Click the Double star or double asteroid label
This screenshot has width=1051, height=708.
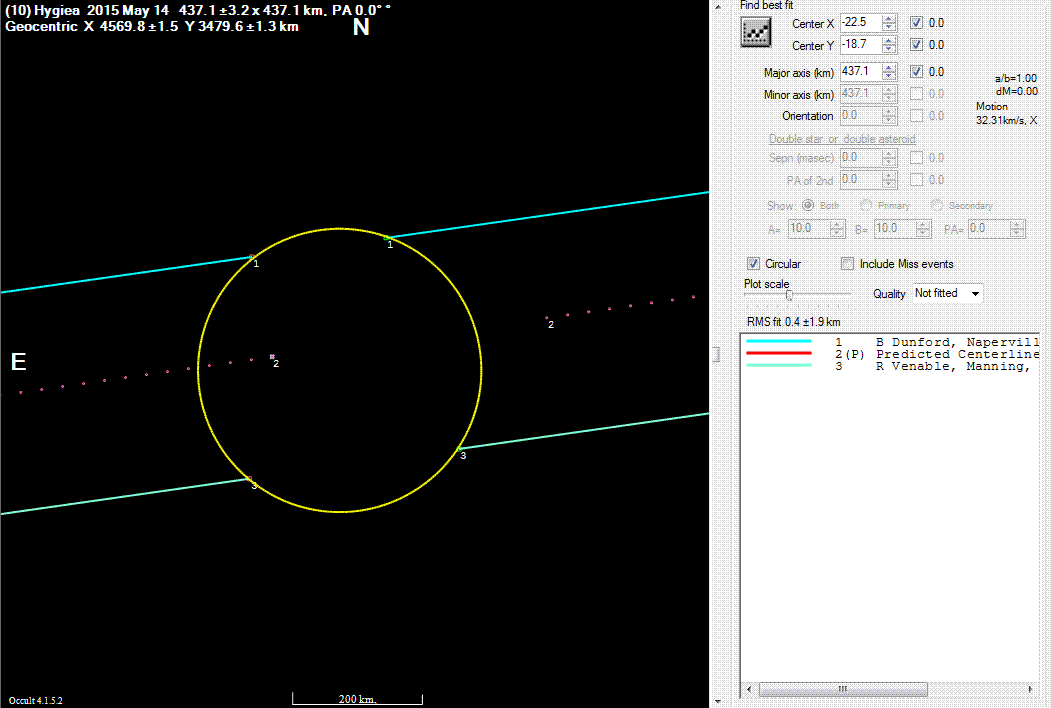tap(842, 139)
